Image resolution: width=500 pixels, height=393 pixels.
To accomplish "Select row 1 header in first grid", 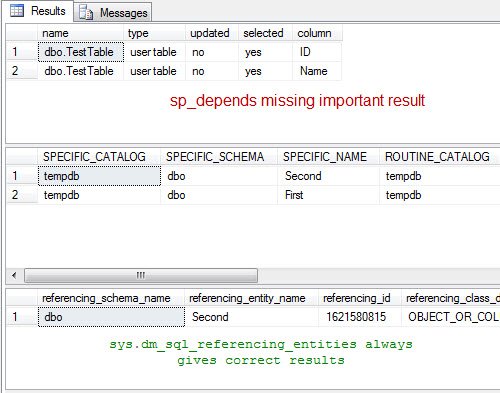I will click(x=22, y=52).
